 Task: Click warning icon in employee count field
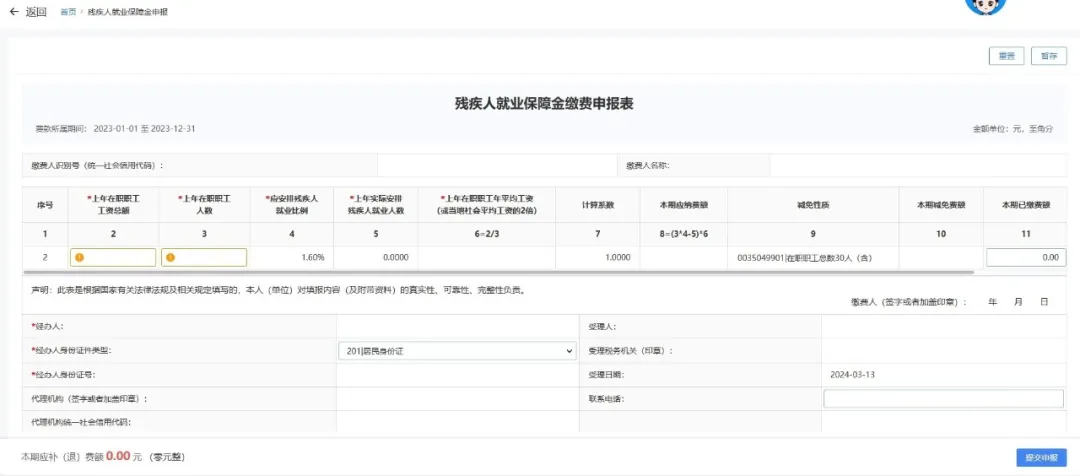tap(170, 258)
